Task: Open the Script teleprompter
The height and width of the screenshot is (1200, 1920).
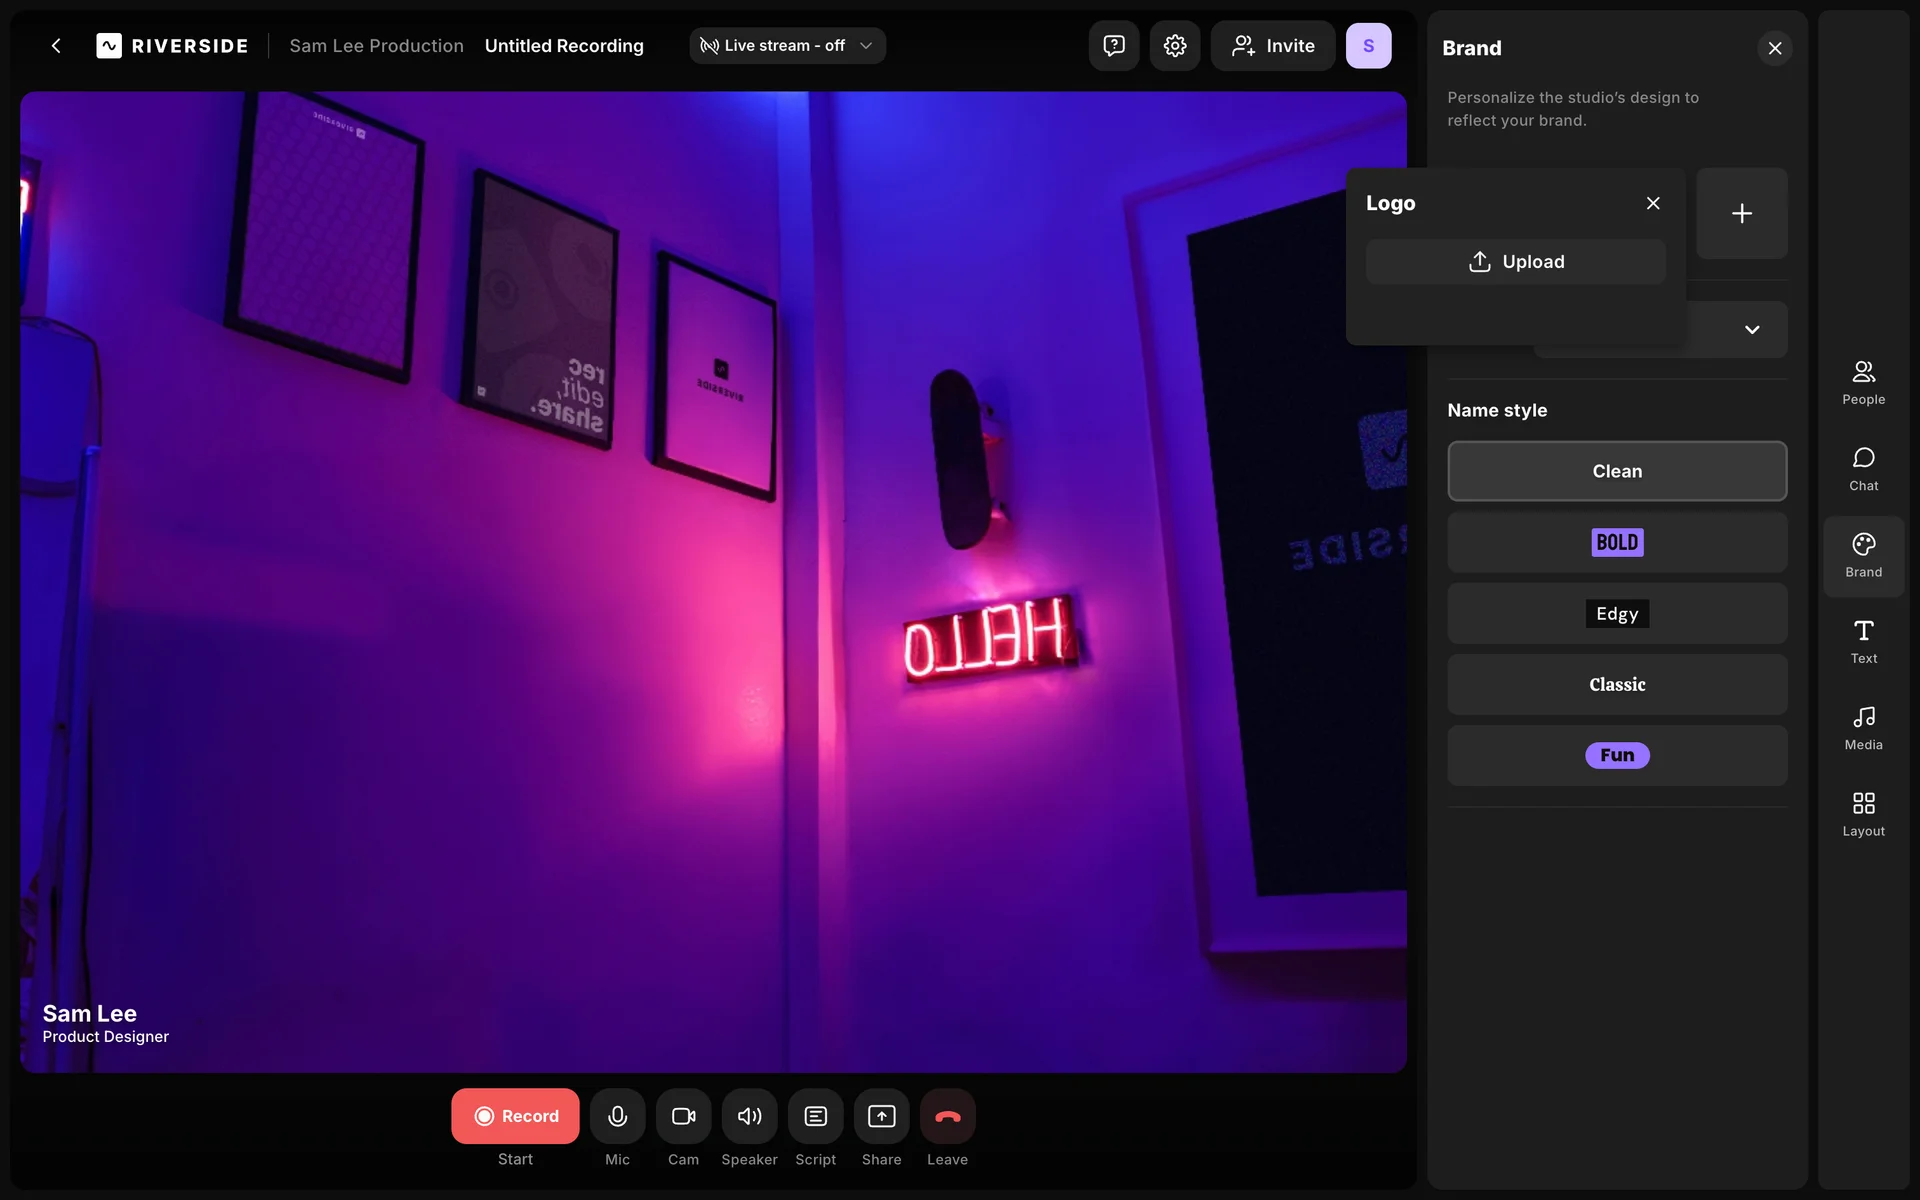Action: pyautogui.click(x=815, y=1116)
